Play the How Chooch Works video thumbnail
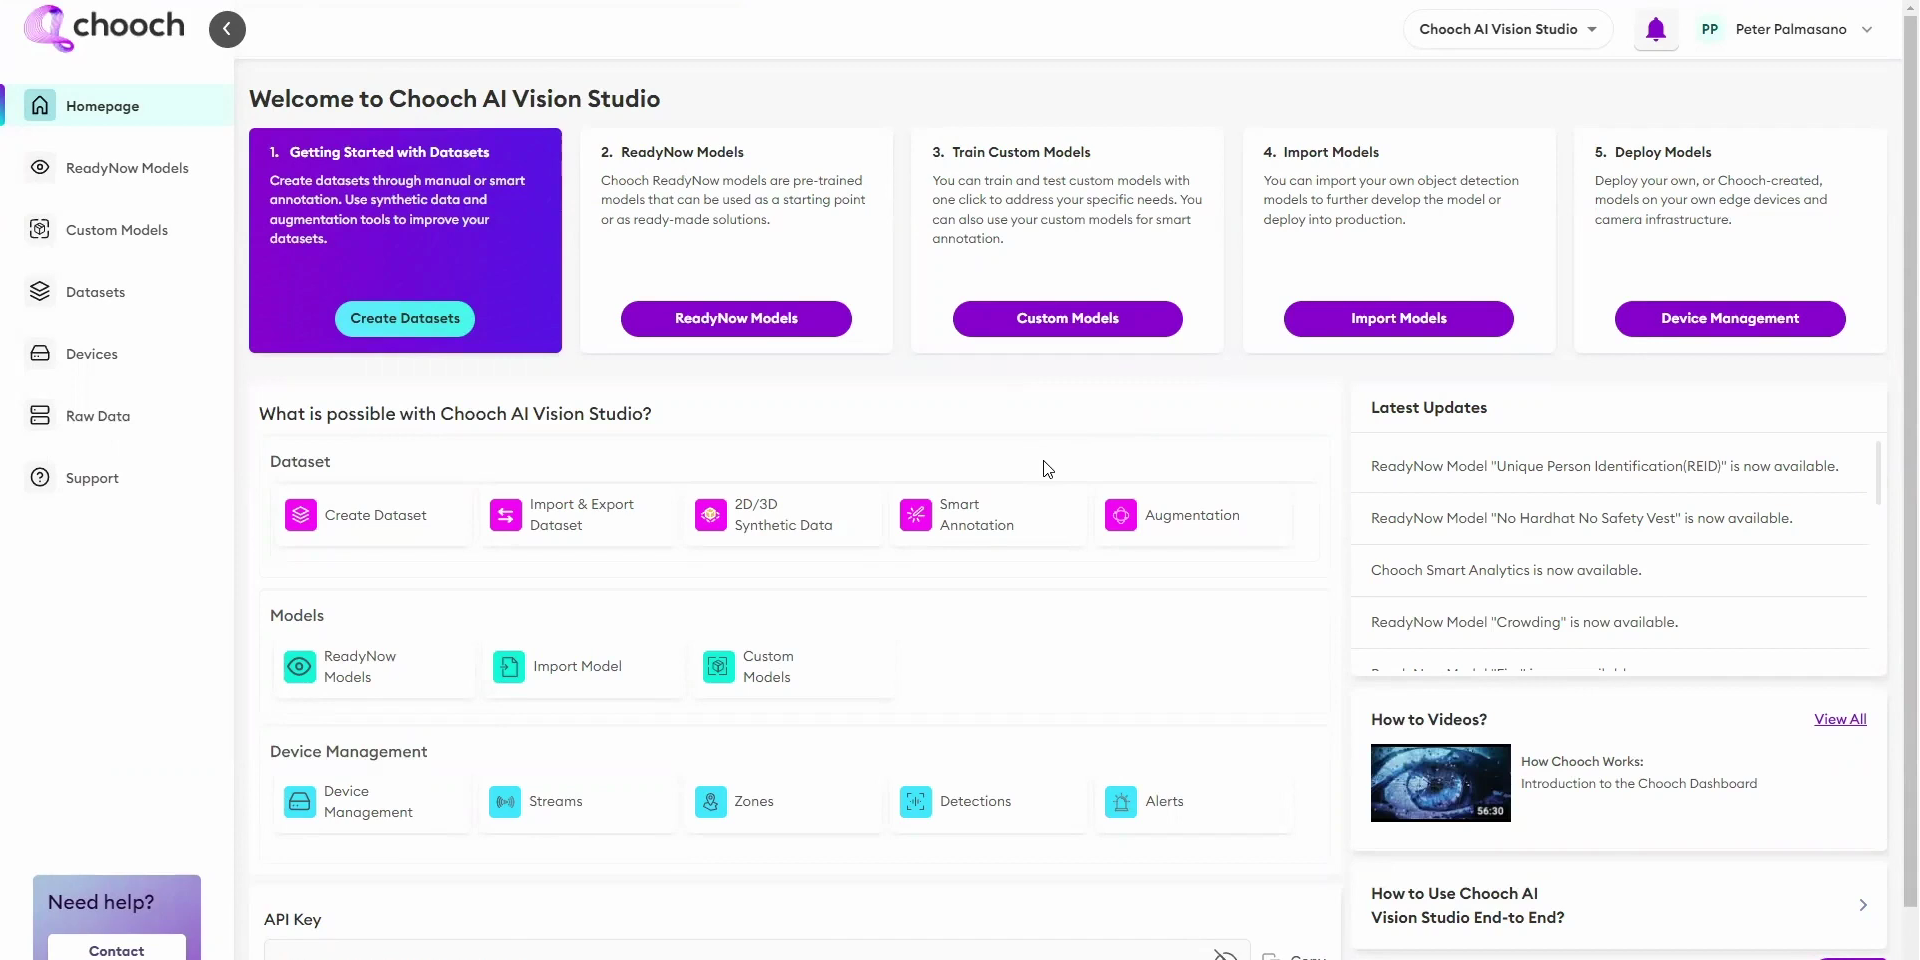Viewport: 1920px width, 960px height. point(1440,782)
